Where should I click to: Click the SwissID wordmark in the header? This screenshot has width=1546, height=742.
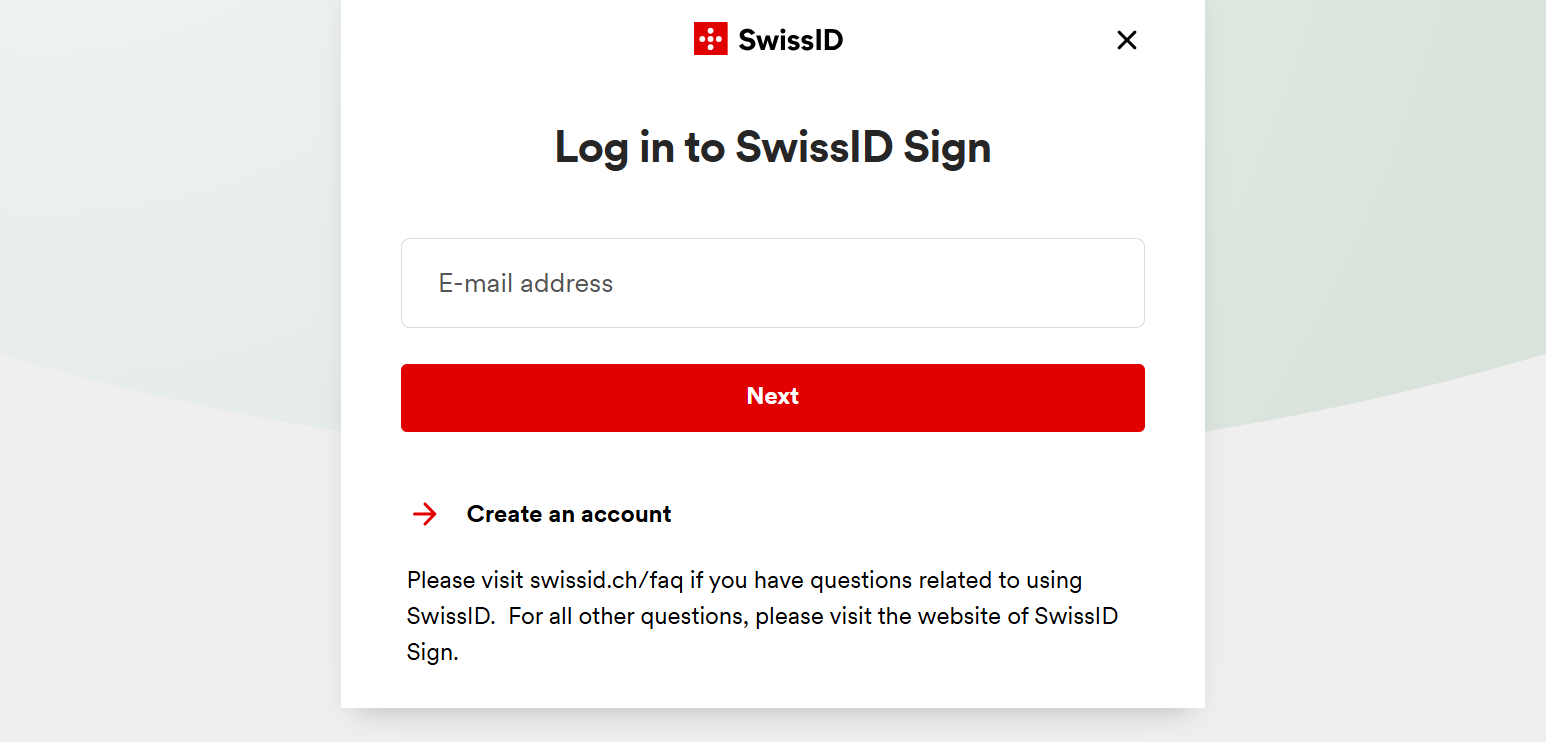pyautogui.click(x=790, y=40)
